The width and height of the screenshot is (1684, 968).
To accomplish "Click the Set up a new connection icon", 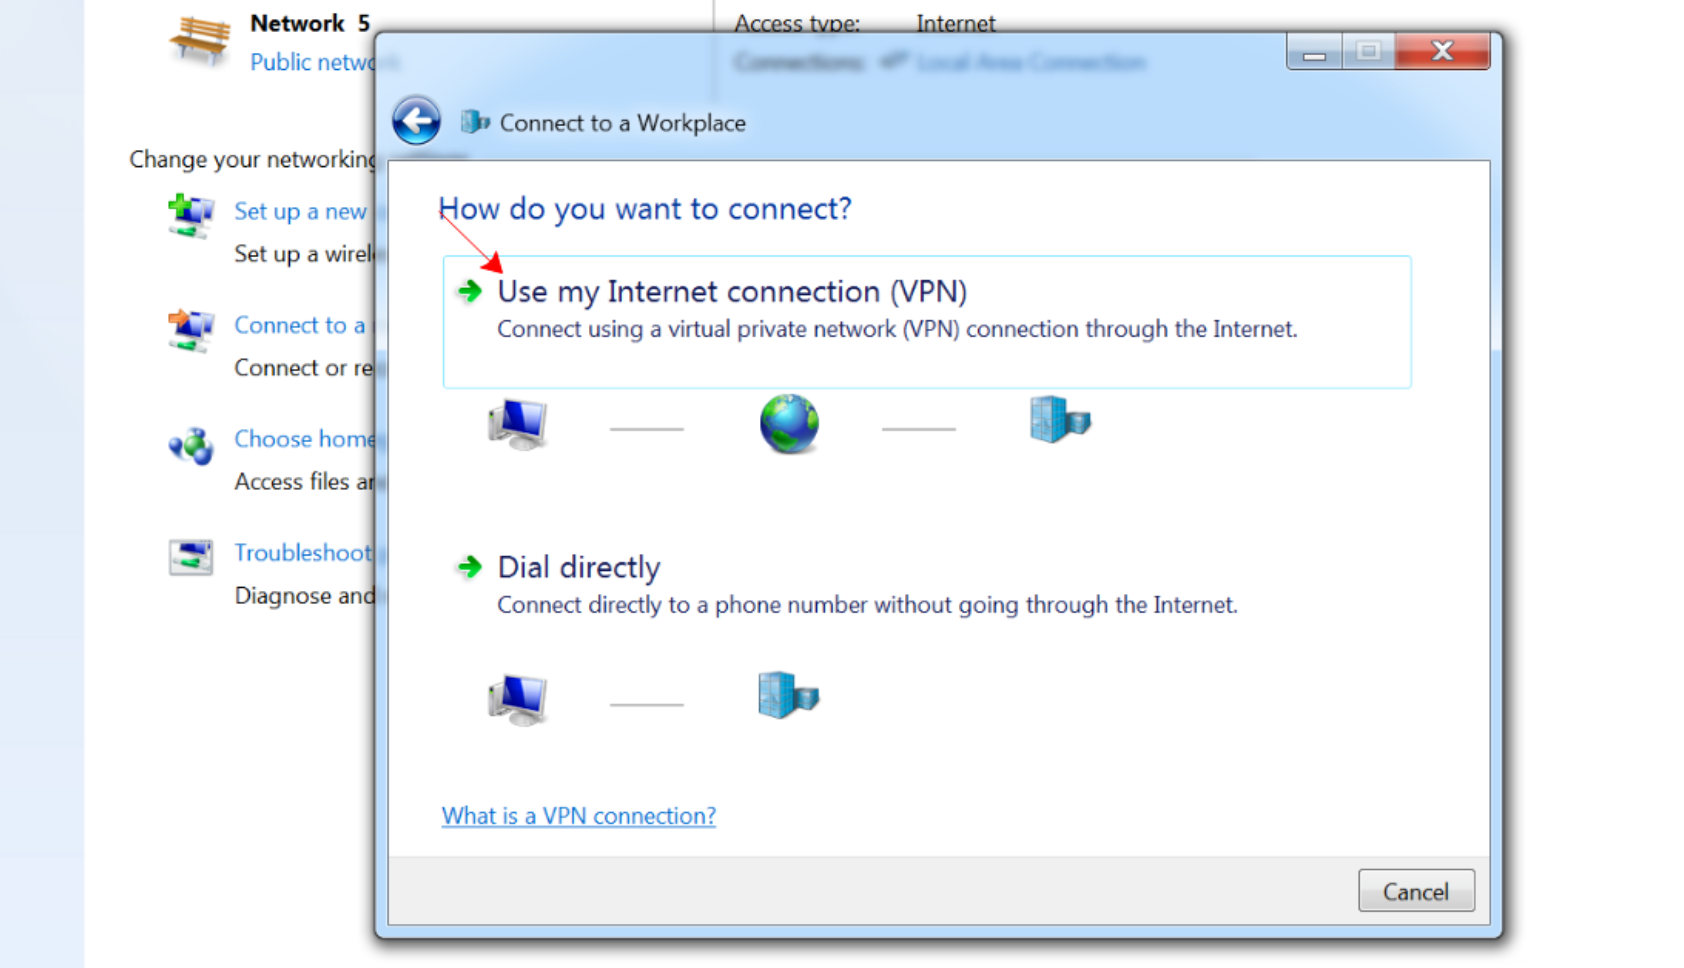I will 190,215.
